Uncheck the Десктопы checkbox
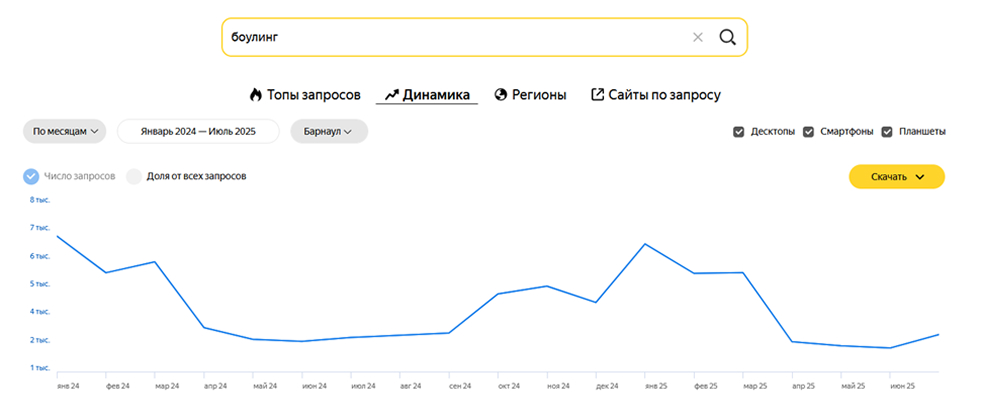The width and height of the screenshot is (981, 400). click(739, 131)
